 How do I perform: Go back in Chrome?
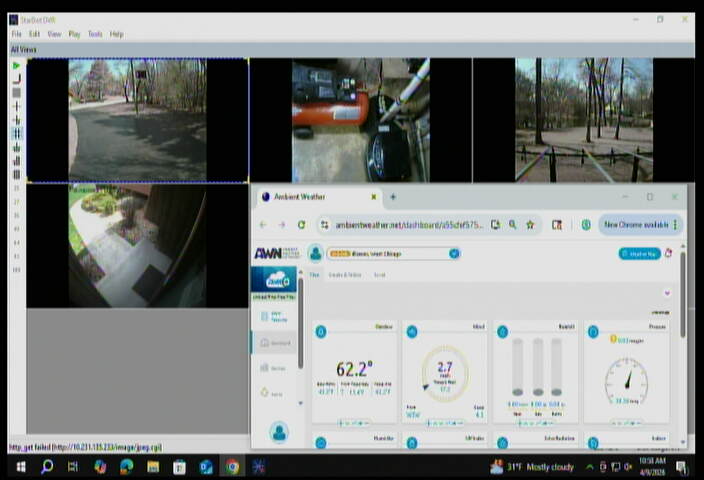tap(263, 225)
